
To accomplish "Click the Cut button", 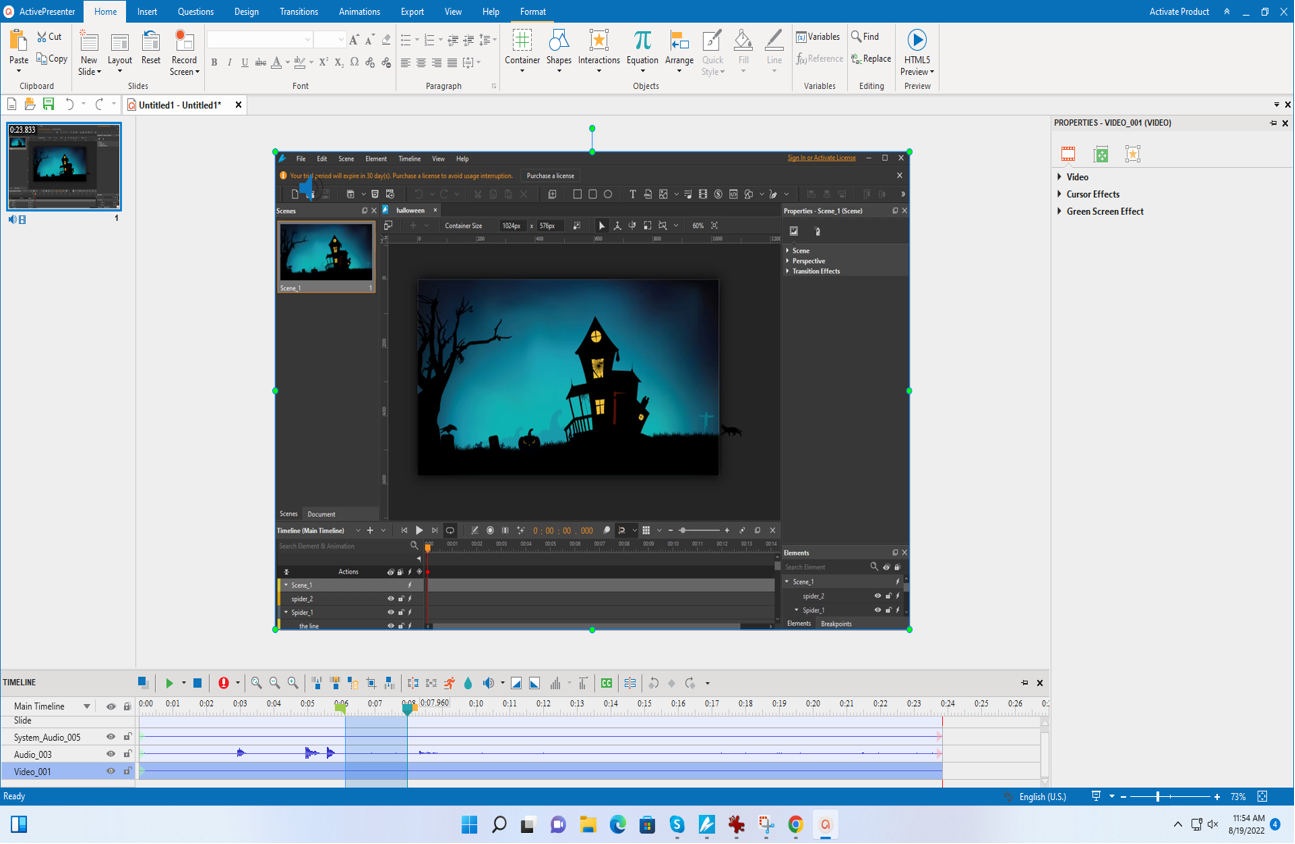I will click(49, 37).
